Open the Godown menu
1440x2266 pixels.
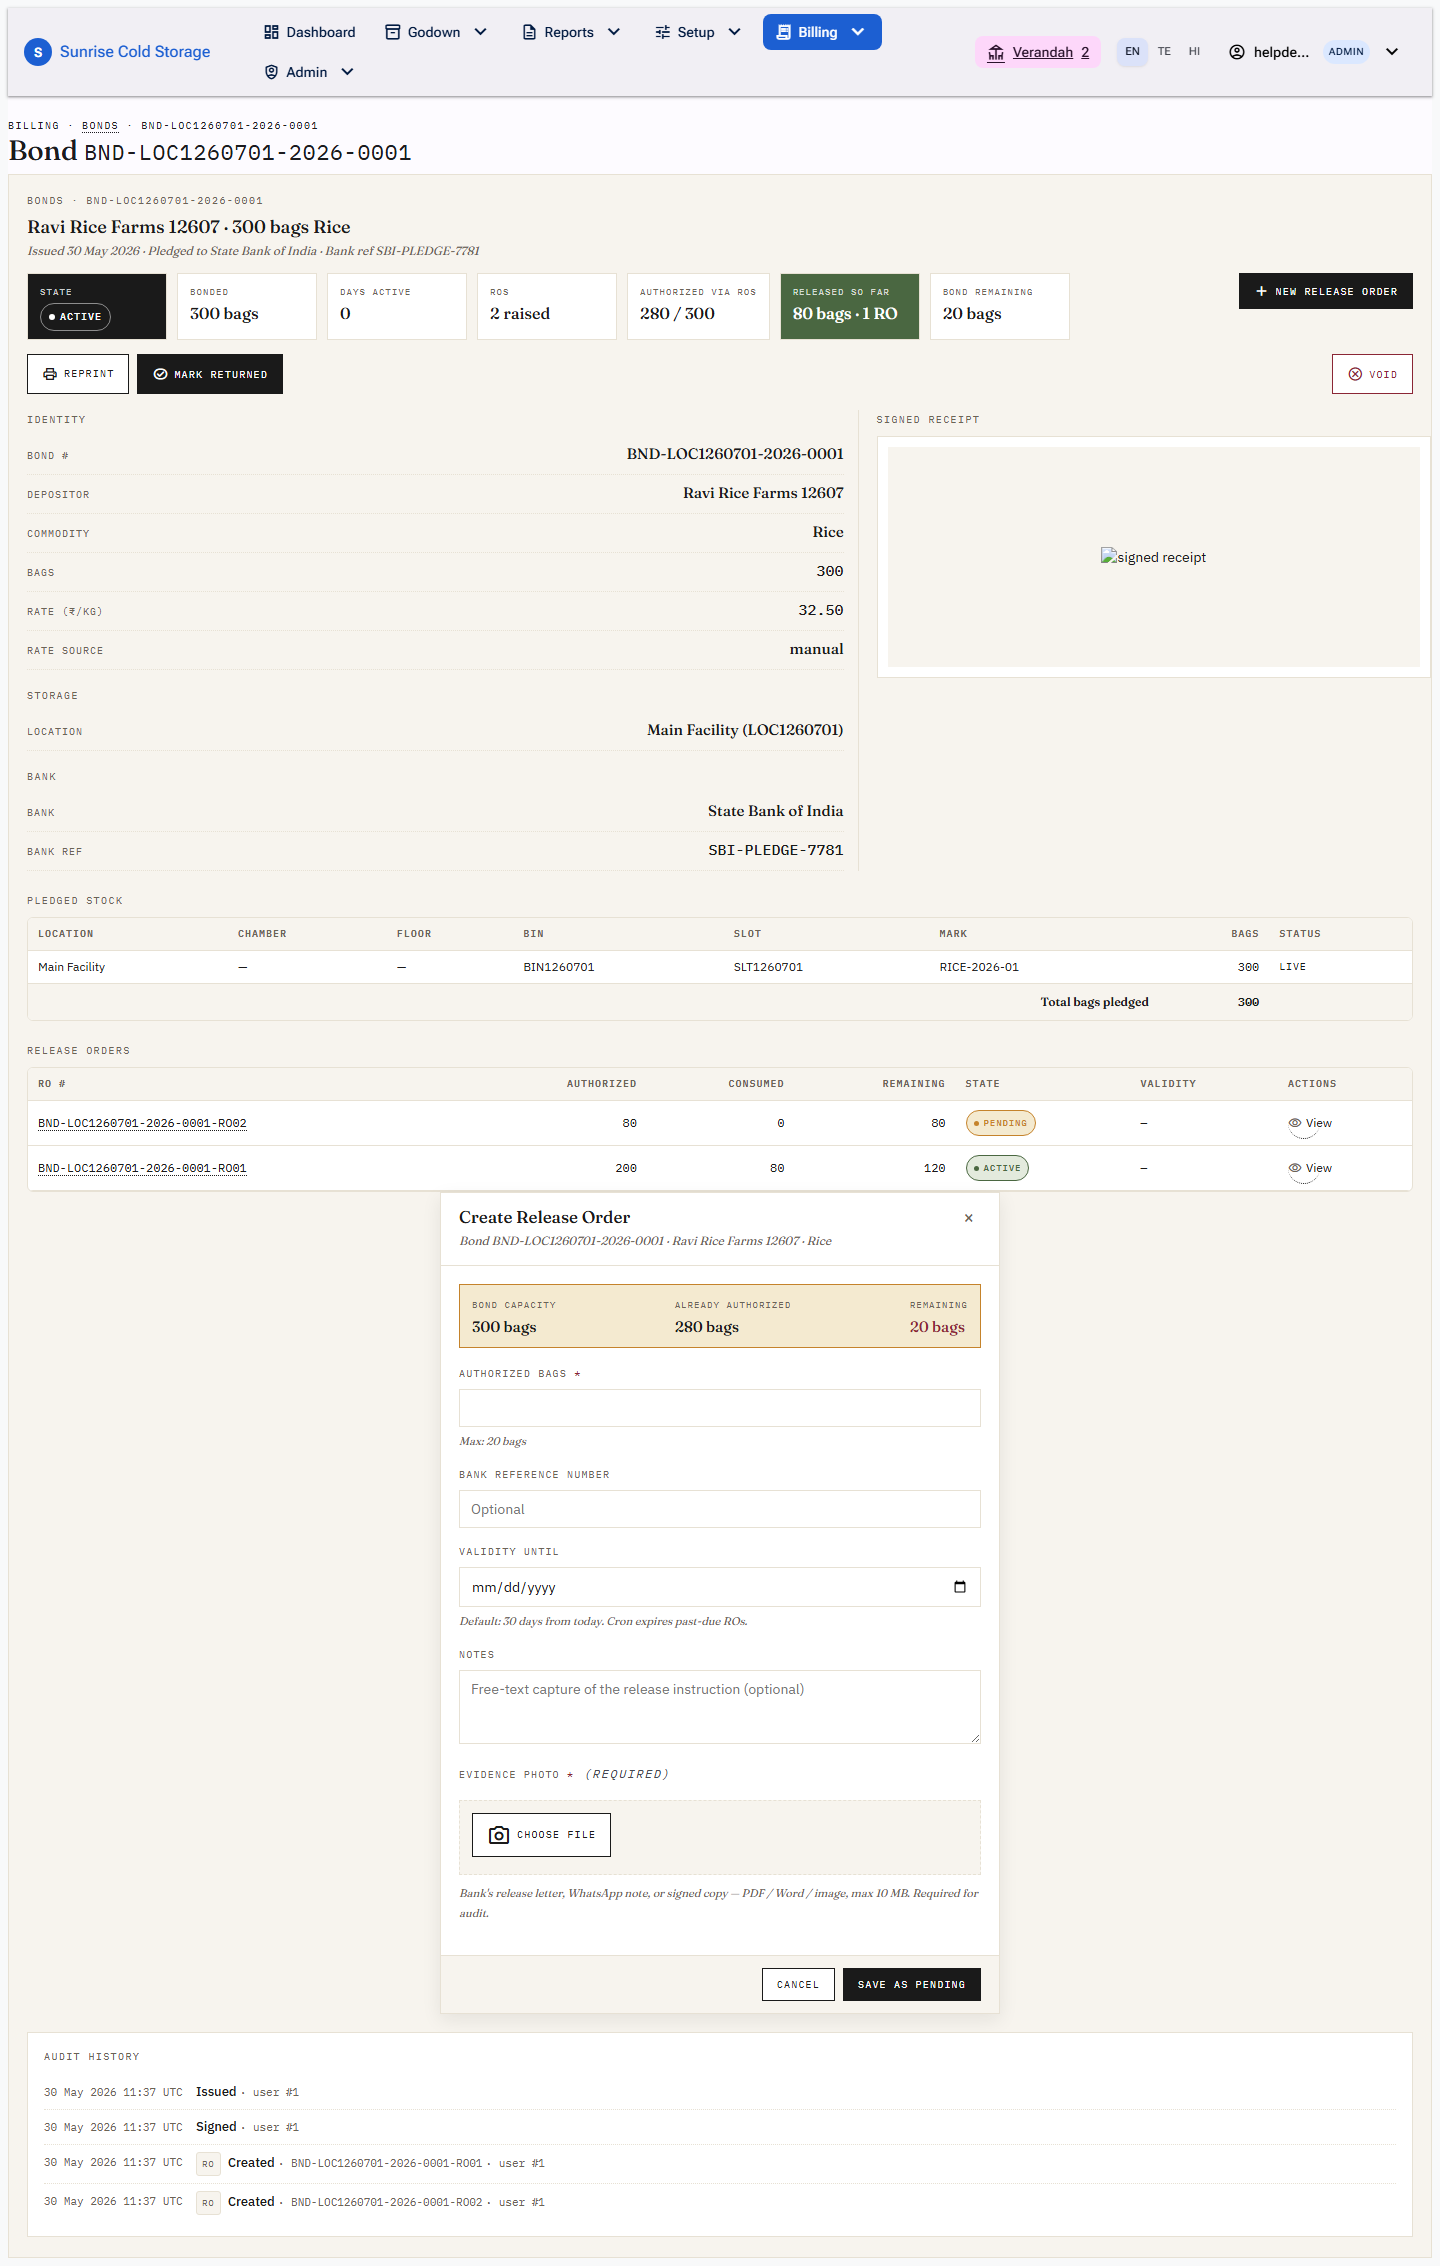[437, 32]
